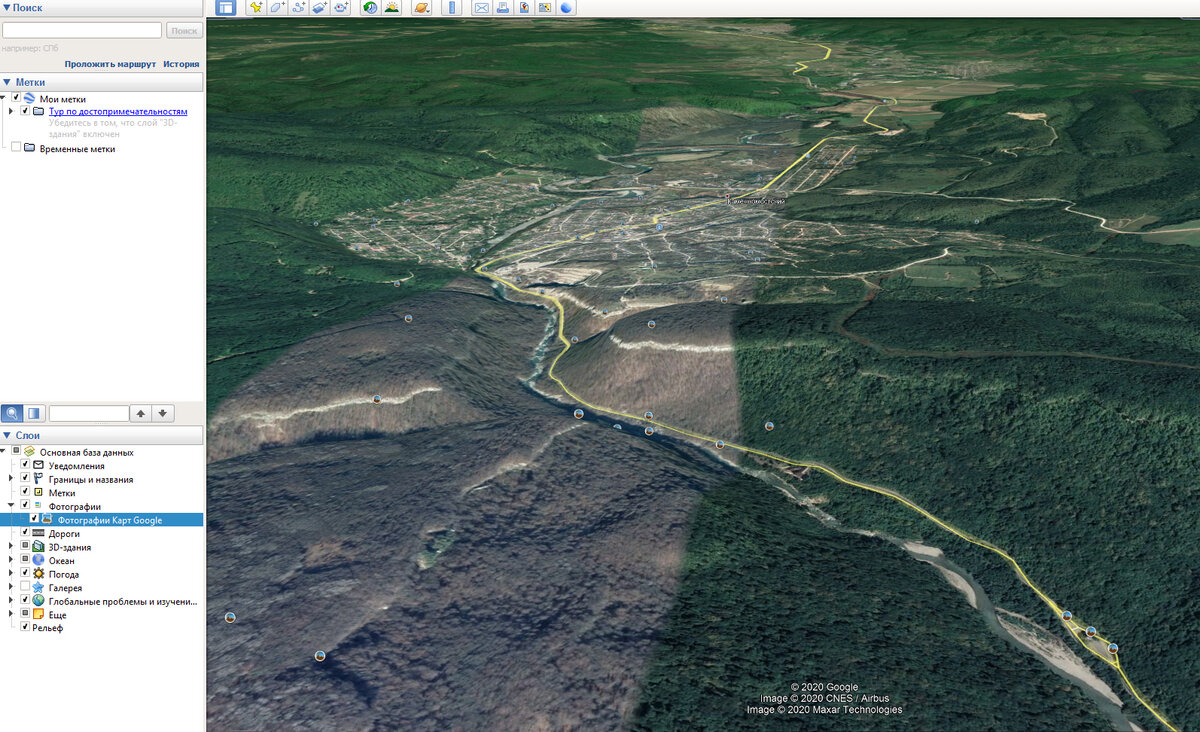
Task: Open the Add Path tool
Action: [x=297, y=7]
